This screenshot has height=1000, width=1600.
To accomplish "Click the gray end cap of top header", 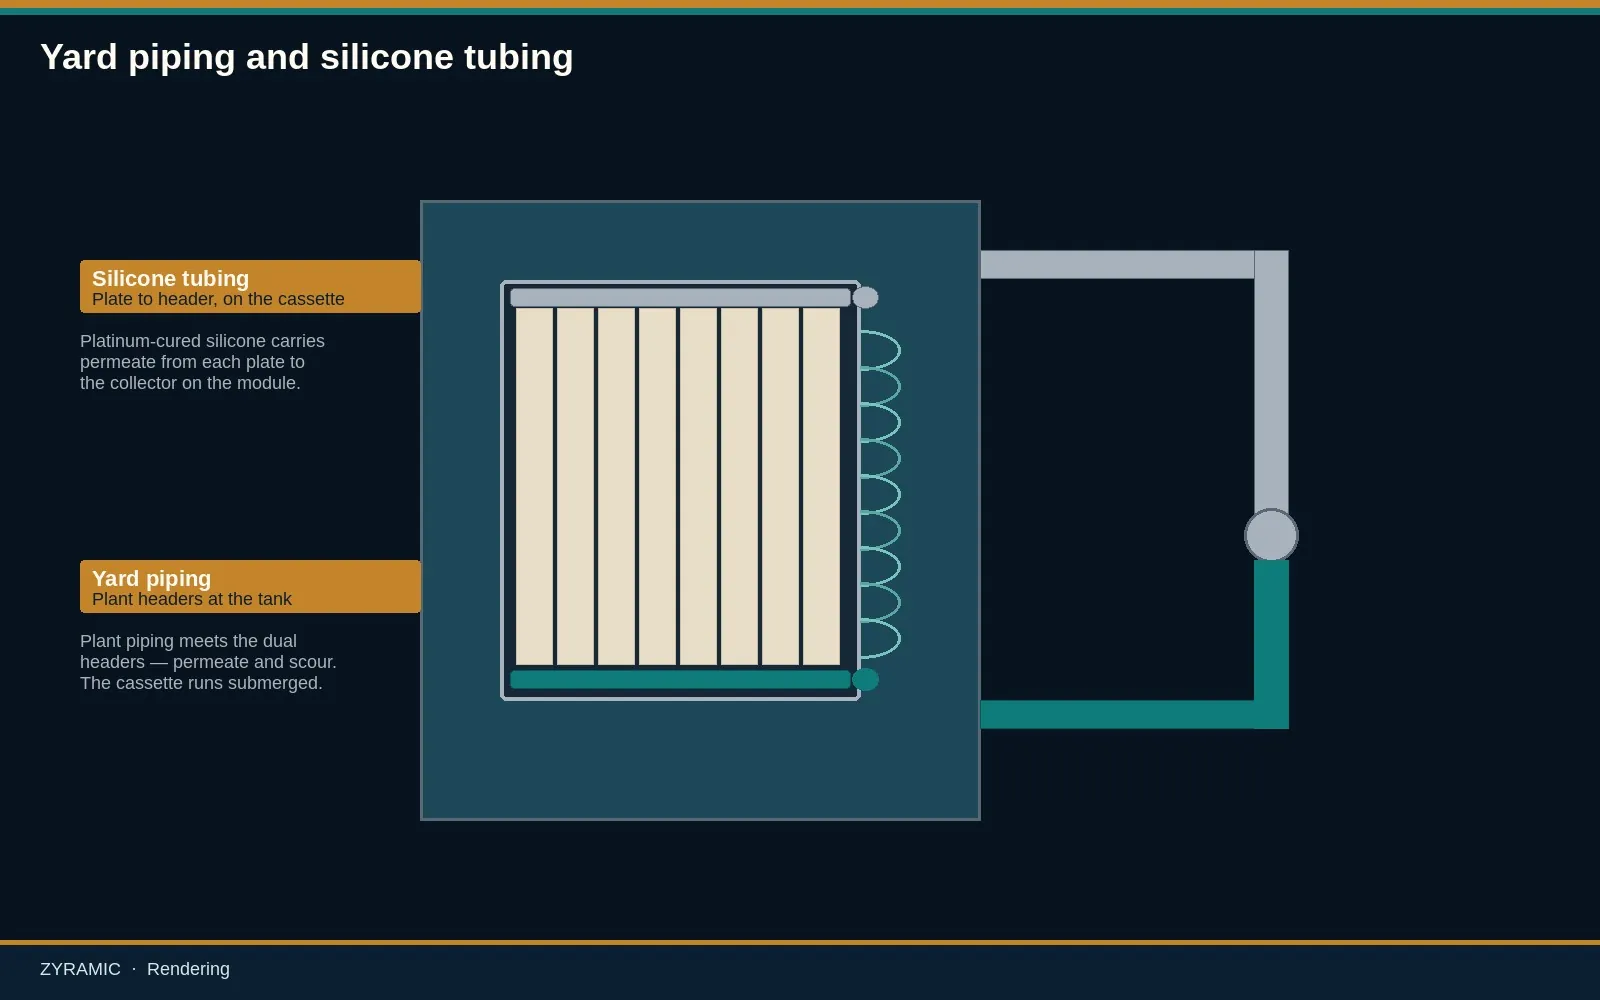I will 865,297.
